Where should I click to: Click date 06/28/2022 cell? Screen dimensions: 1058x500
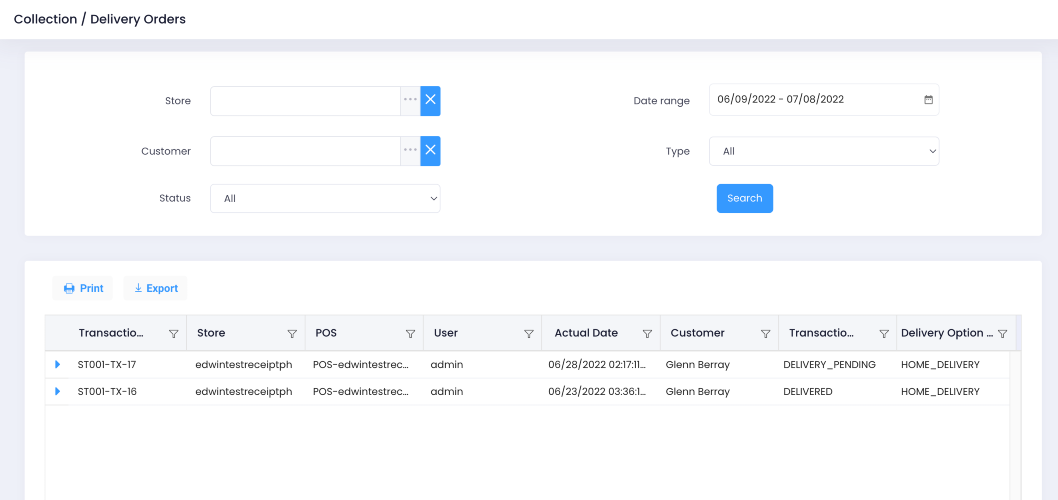tap(598, 364)
